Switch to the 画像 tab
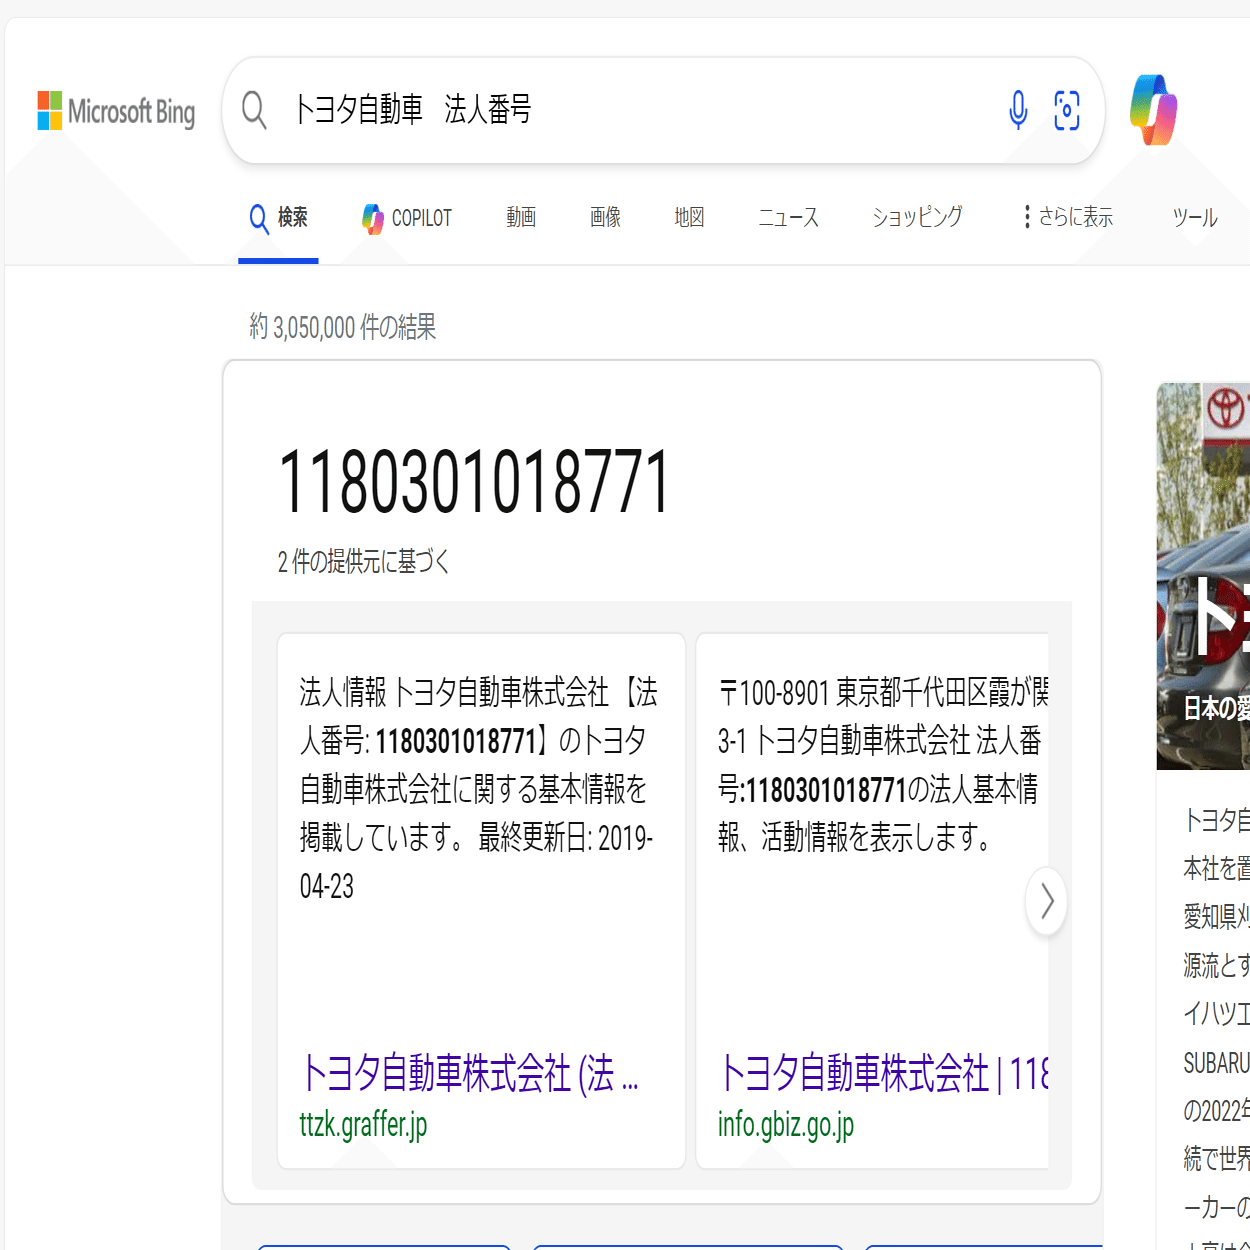This screenshot has width=1250, height=1250. (605, 217)
